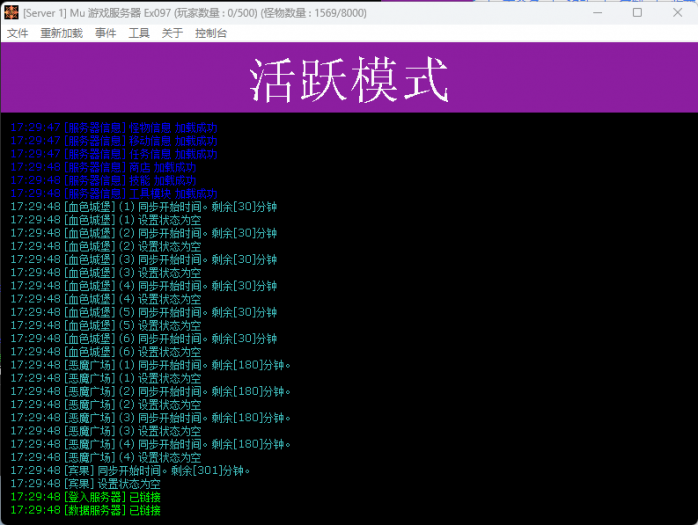Select log line 技能 加载成功

coord(103,180)
